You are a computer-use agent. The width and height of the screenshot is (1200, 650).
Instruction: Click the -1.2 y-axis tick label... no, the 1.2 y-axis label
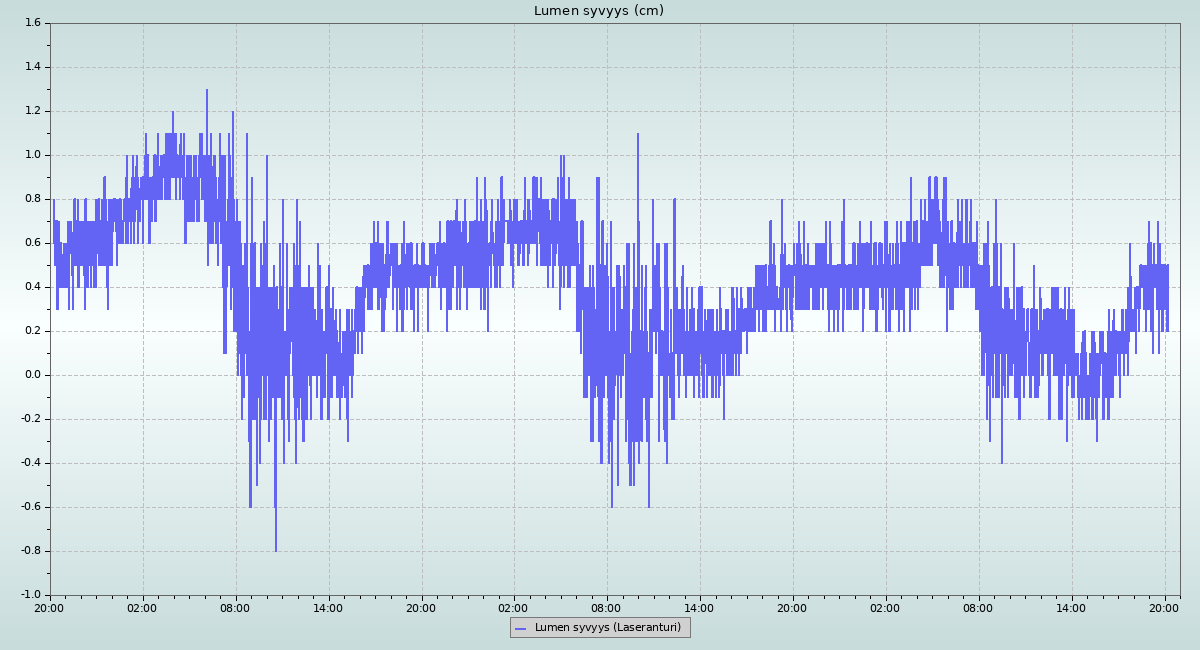point(32,111)
